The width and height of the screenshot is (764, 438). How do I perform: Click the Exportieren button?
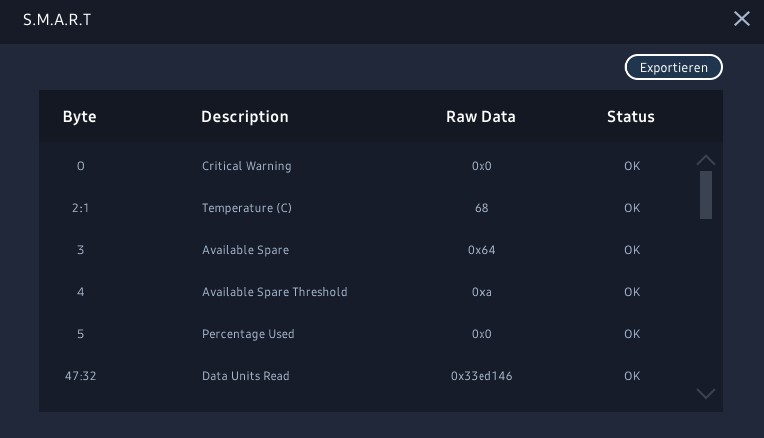pyautogui.click(x=673, y=67)
